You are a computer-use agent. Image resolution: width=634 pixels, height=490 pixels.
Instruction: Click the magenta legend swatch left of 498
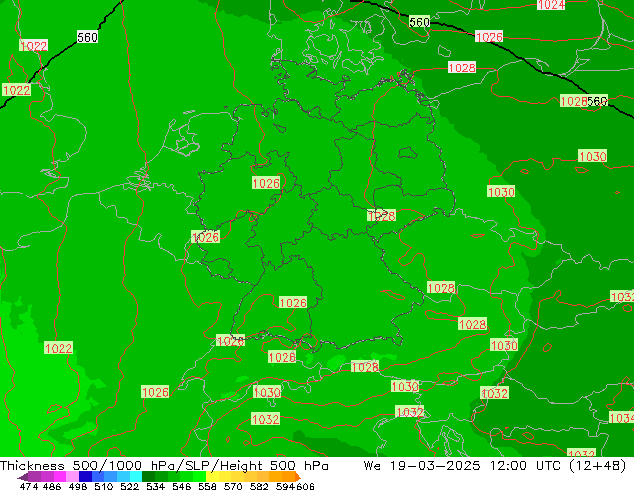point(59,477)
